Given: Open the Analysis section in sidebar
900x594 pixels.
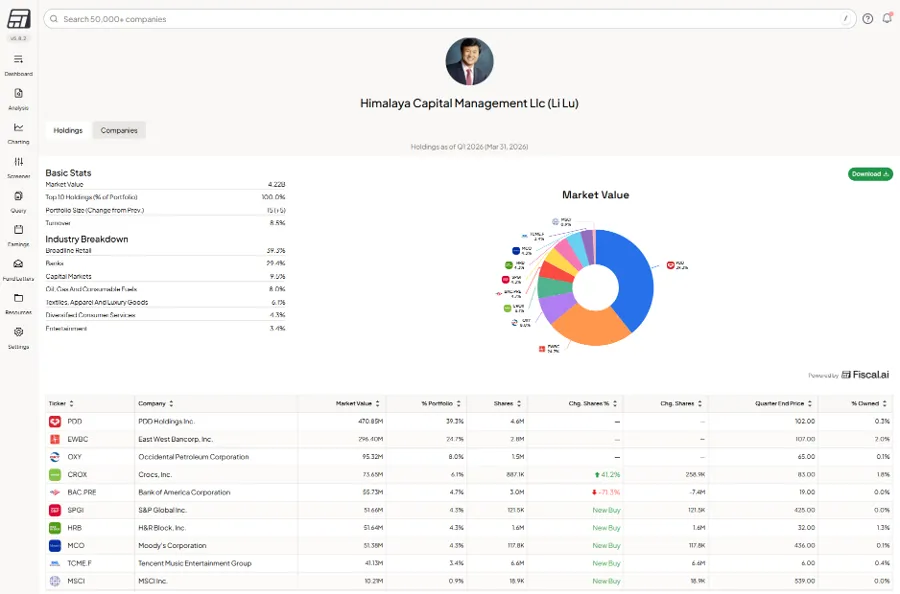Looking at the screenshot, I should pyautogui.click(x=18, y=99).
